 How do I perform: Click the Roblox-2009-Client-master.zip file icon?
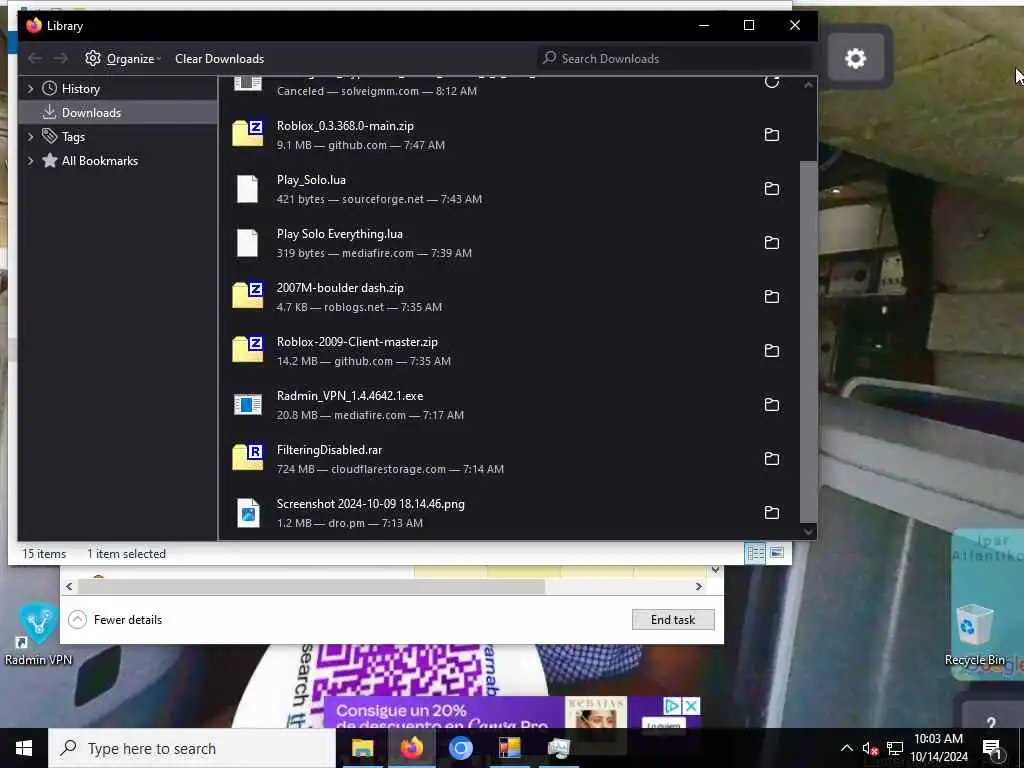click(248, 350)
